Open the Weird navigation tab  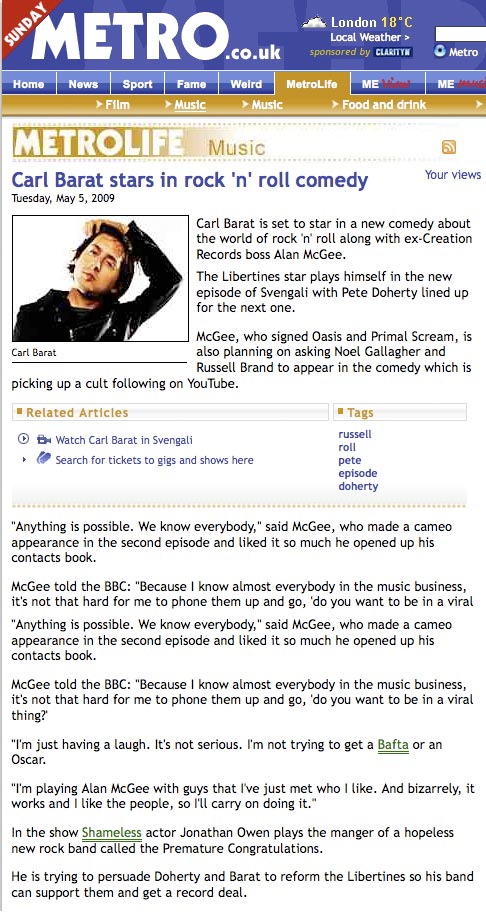tap(246, 84)
